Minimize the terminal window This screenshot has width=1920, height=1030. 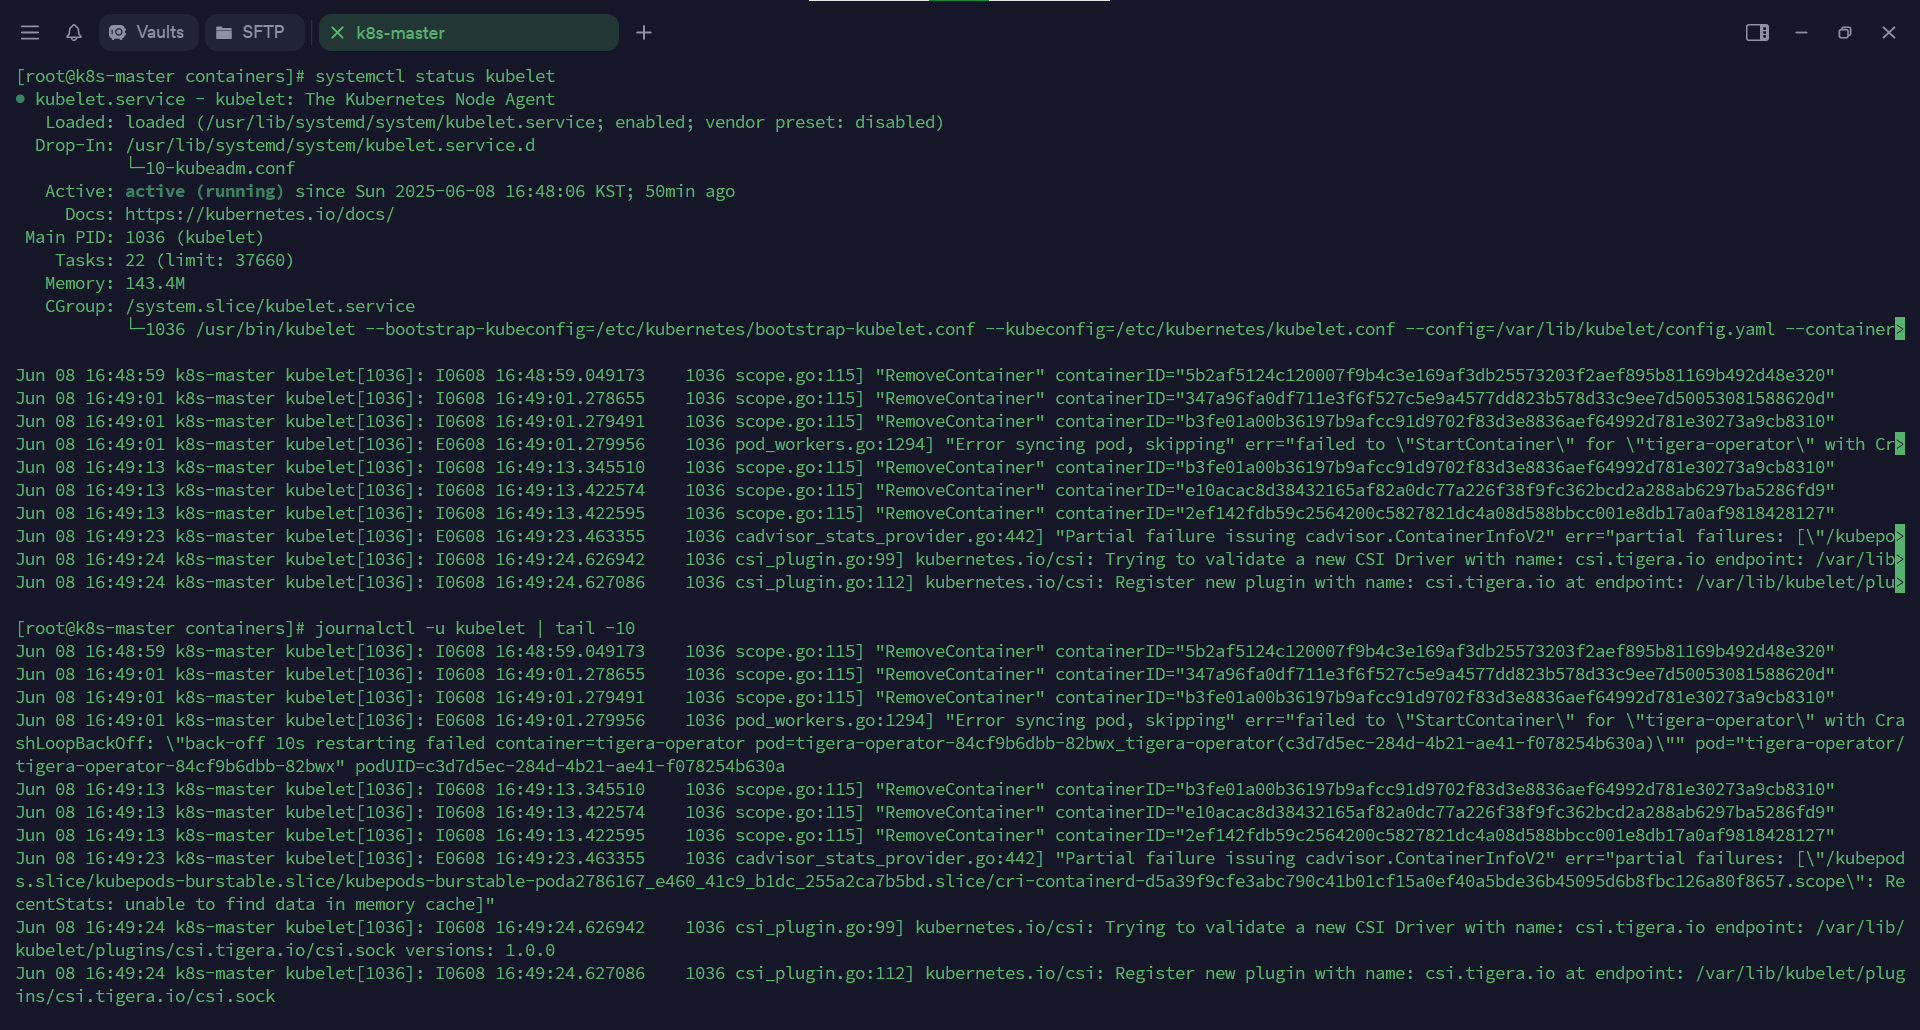tap(1801, 33)
